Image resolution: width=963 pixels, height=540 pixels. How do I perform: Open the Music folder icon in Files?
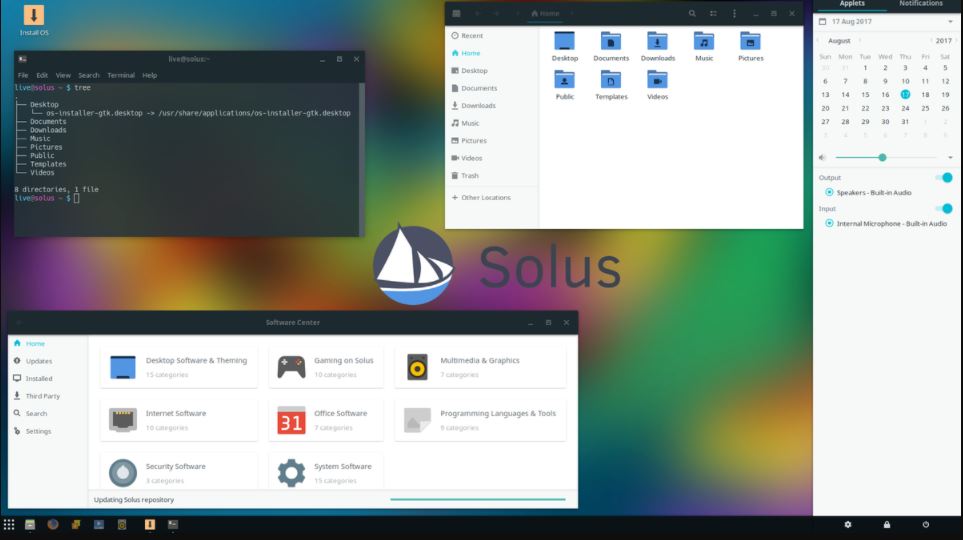coord(704,42)
